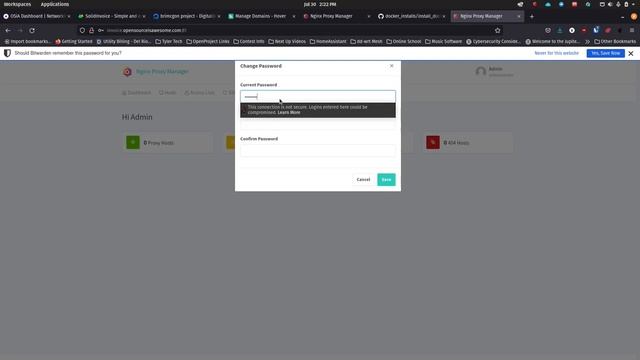Open the Admin user menu avatar

[x=480, y=71]
